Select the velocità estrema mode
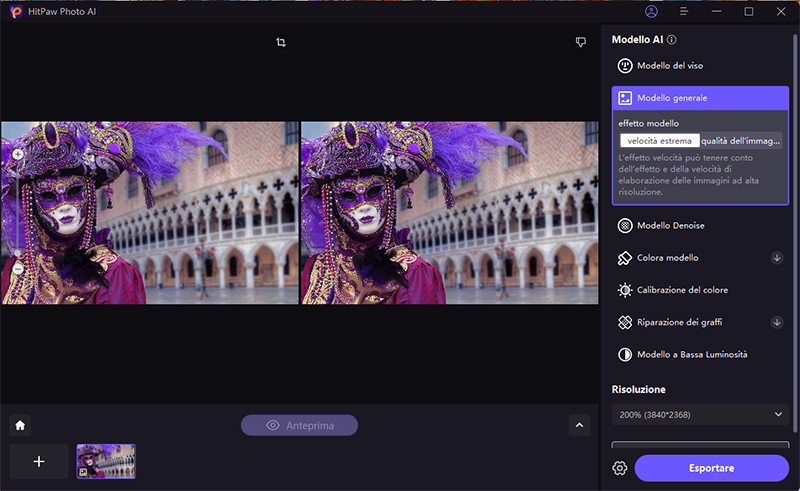The image size is (800, 491). pyautogui.click(x=659, y=141)
